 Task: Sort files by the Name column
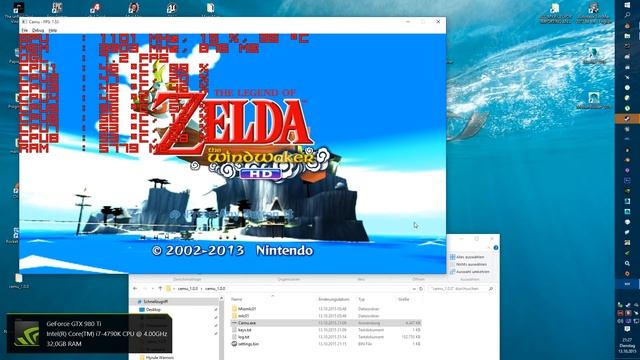point(237,299)
